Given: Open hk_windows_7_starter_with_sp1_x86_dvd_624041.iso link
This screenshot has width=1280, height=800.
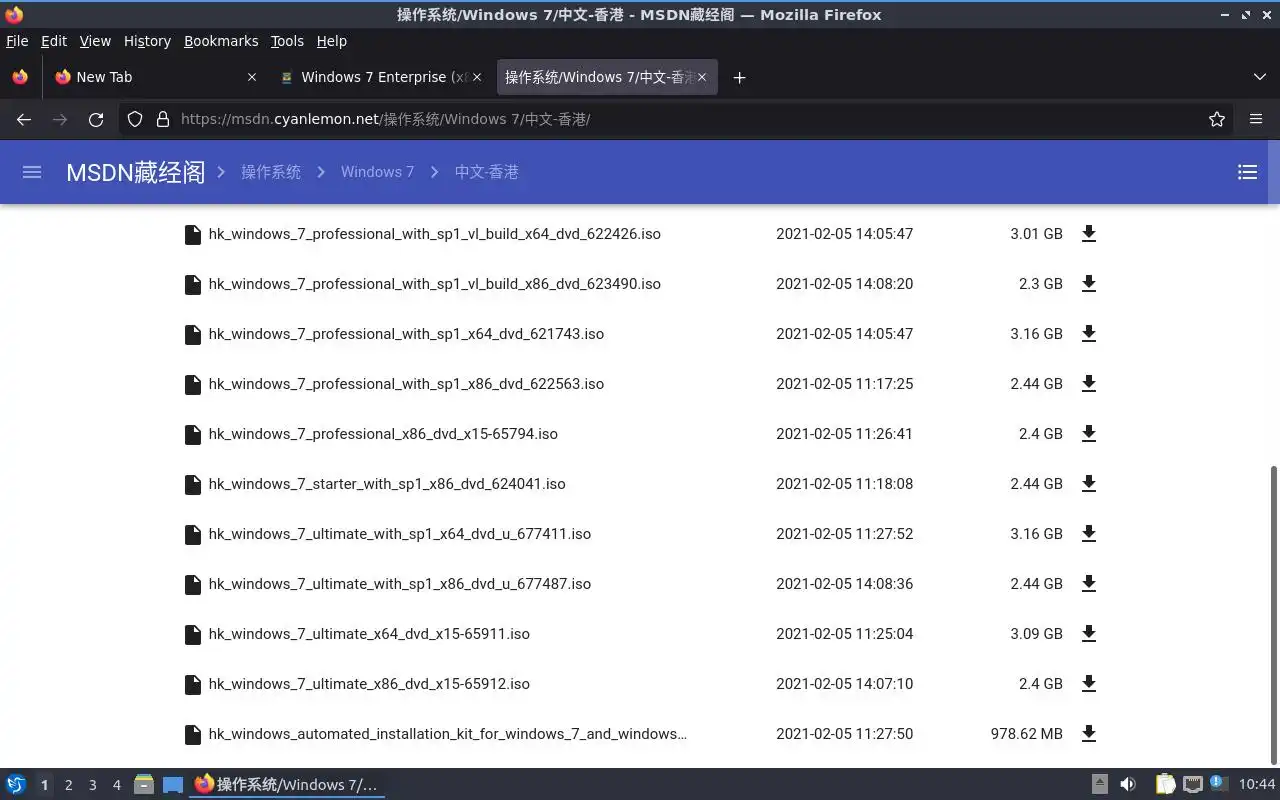Looking at the screenshot, I should pyautogui.click(x=386, y=484).
